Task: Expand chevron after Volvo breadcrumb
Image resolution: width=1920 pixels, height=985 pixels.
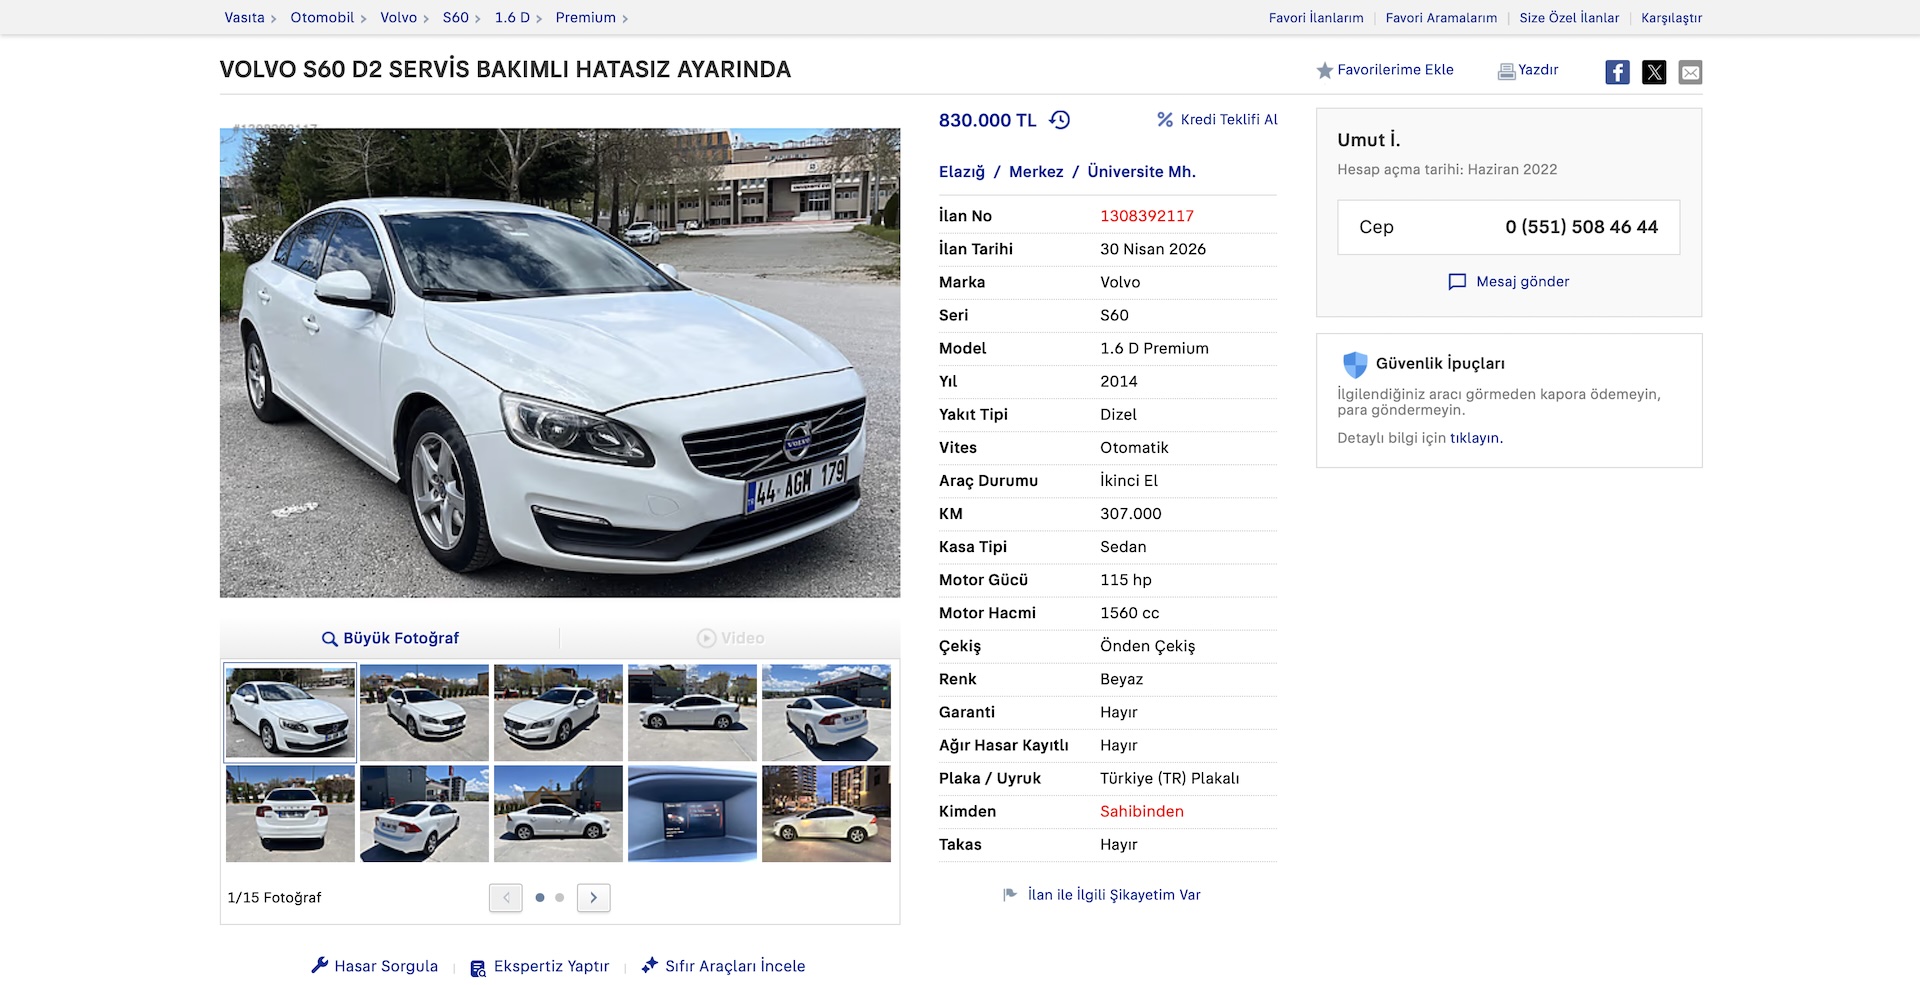Action: pos(426,19)
